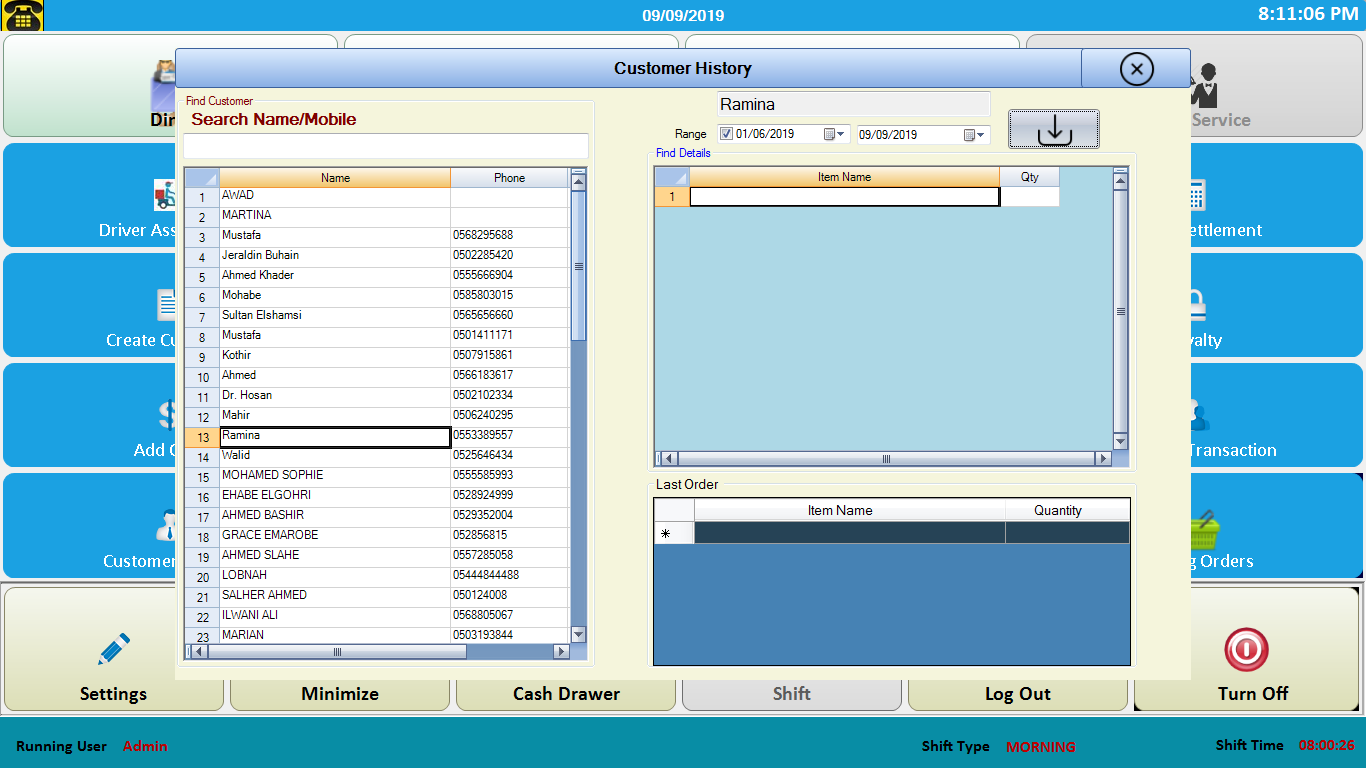
Task: Click customer list horizontal scroll right arrow
Action: [561, 652]
